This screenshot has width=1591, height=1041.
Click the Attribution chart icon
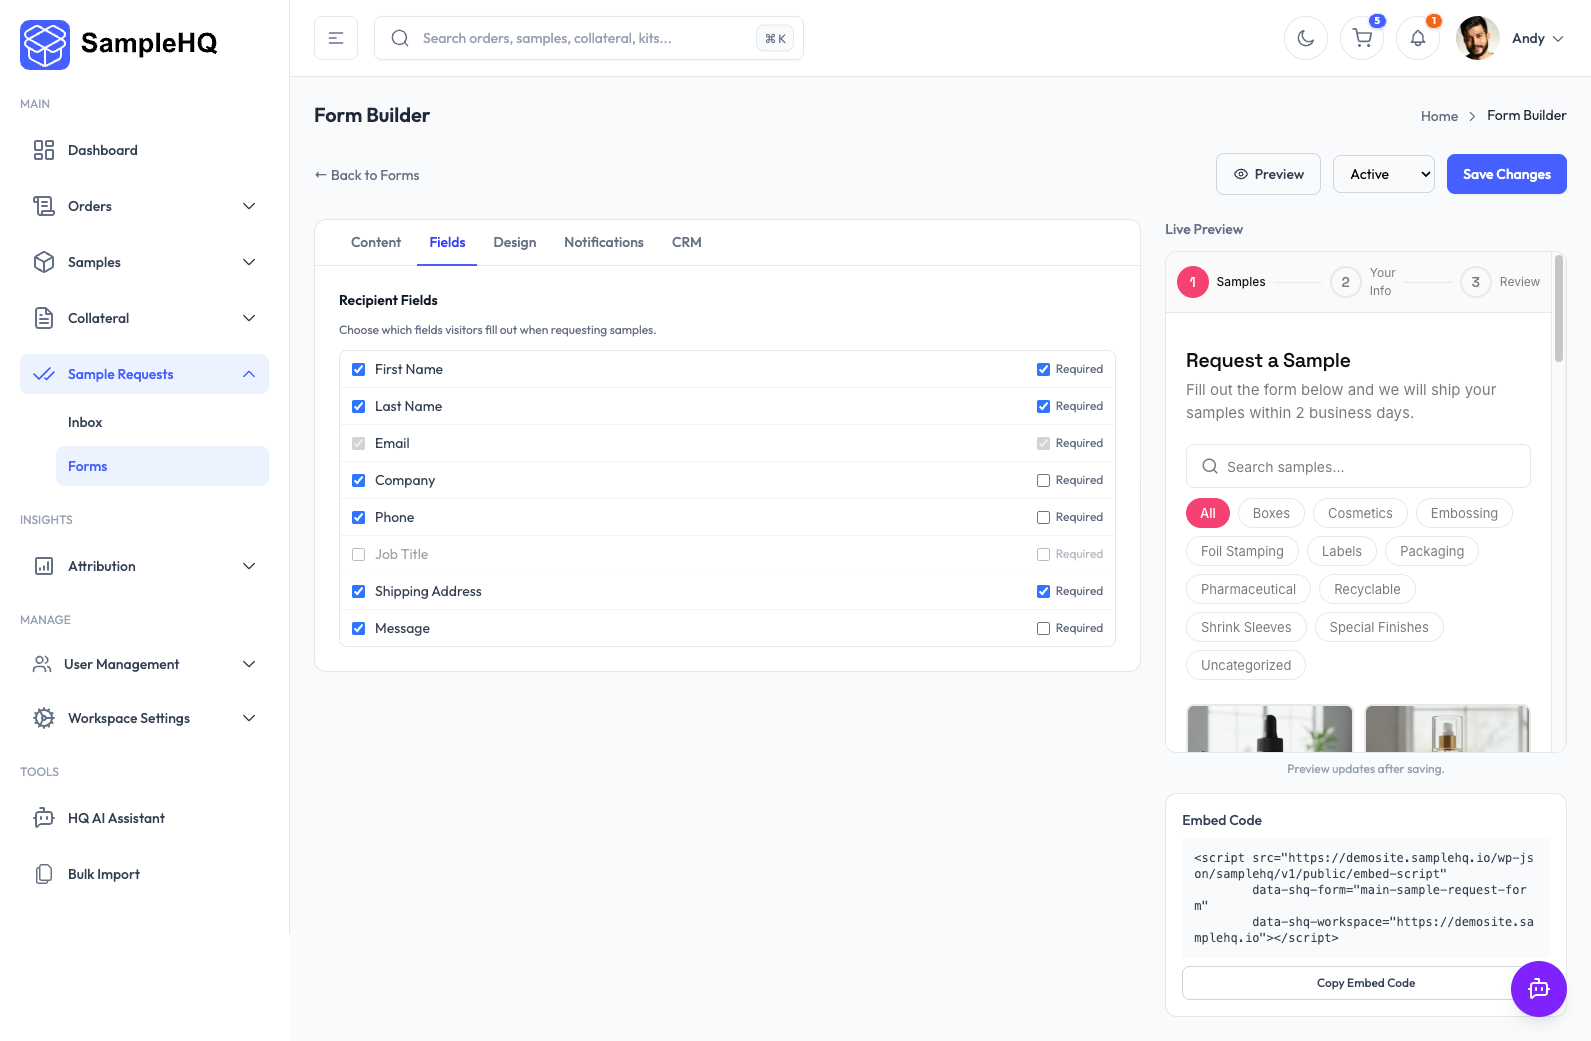44,566
